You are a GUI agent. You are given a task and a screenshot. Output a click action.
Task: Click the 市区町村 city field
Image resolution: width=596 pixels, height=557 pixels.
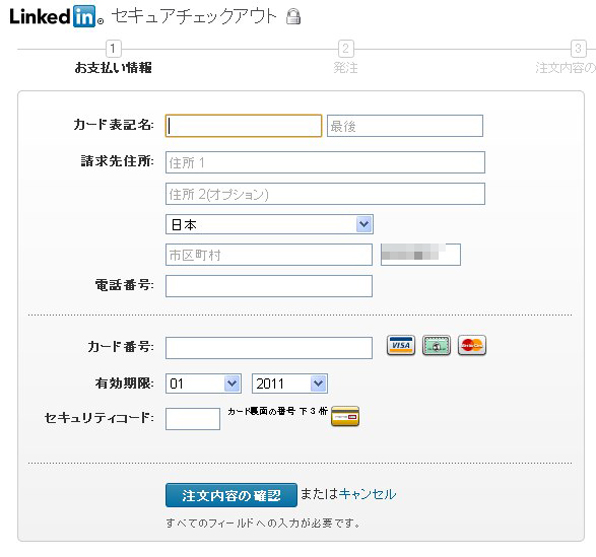point(269,255)
